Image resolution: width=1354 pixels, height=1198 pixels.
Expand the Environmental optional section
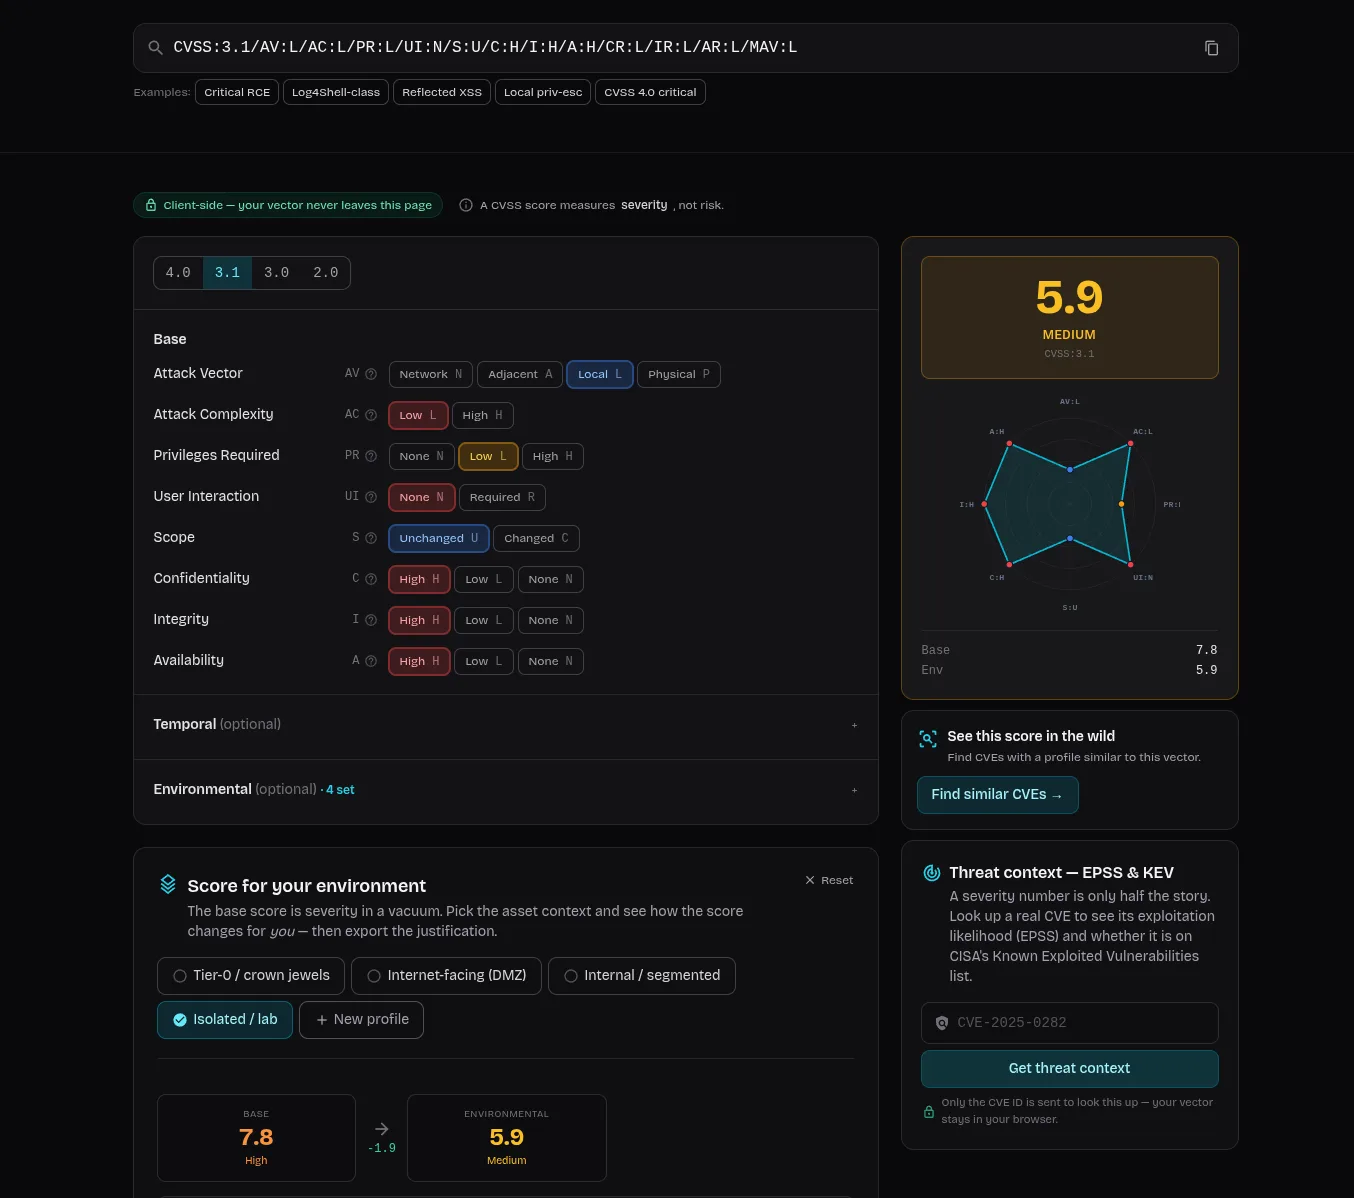[506, 790]
